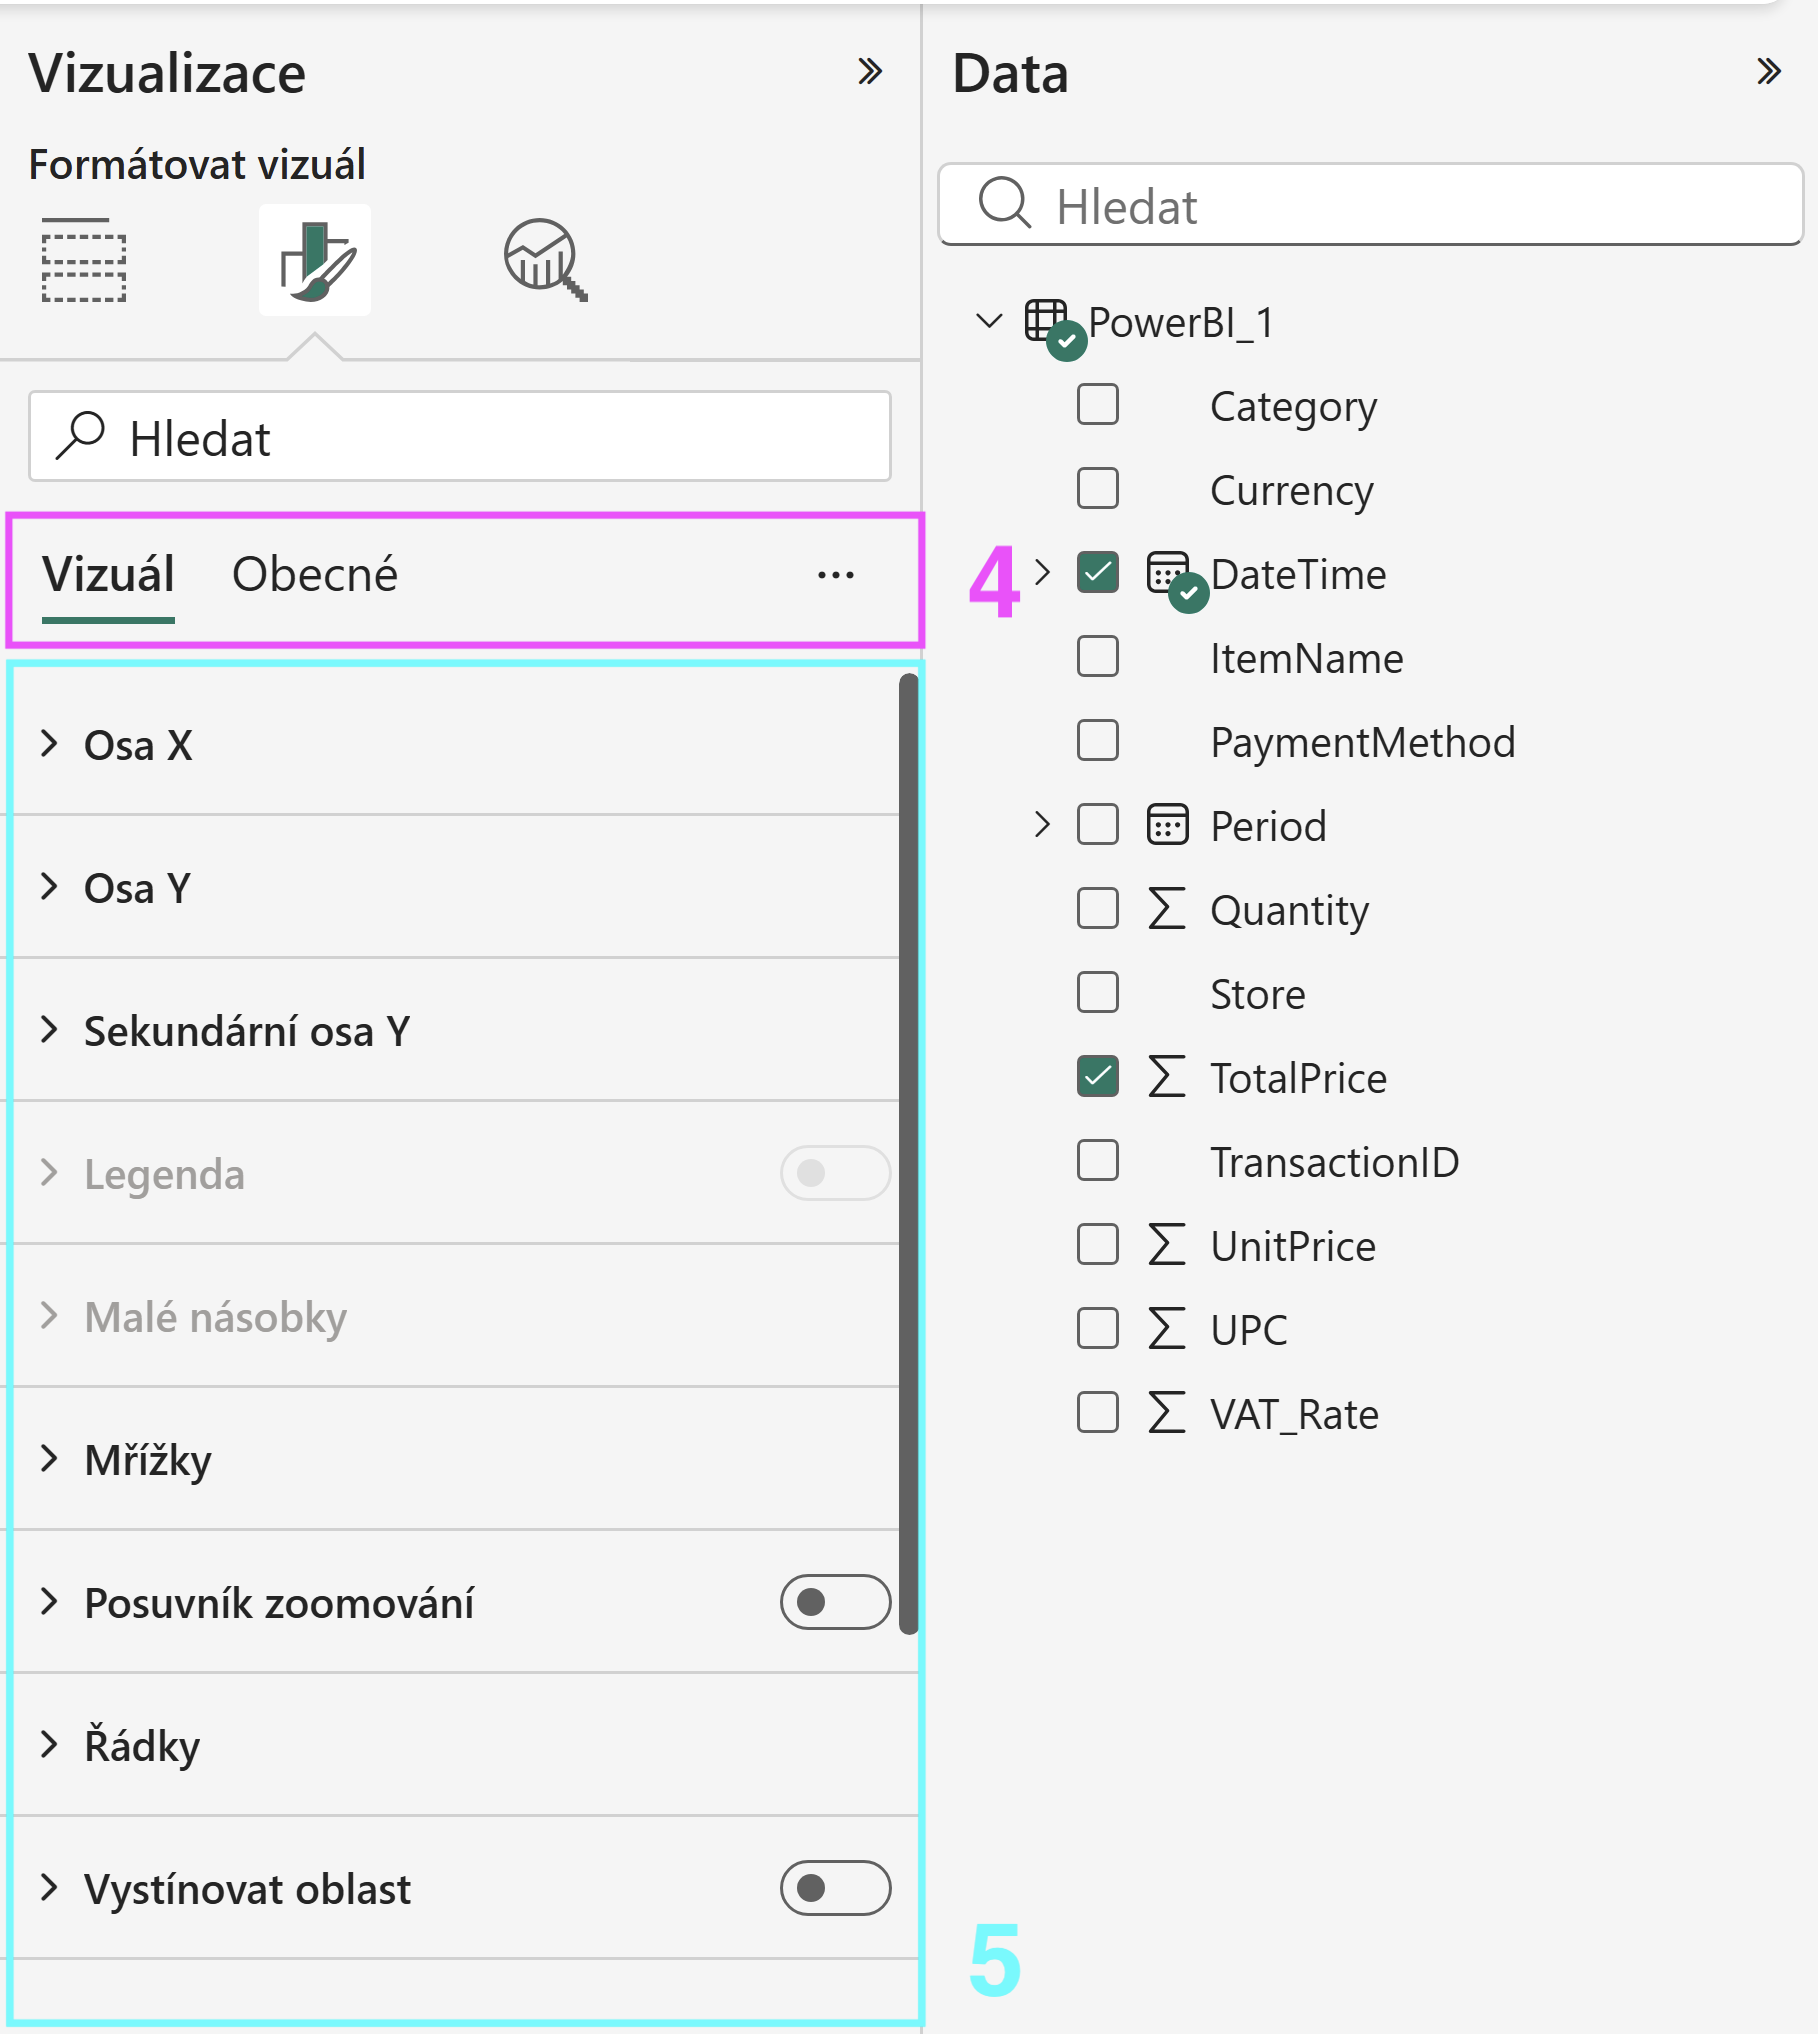Expand the Period hierarchy chevron
The width and height of the screenshot is (1818, 2034).
click(1042, 825)
